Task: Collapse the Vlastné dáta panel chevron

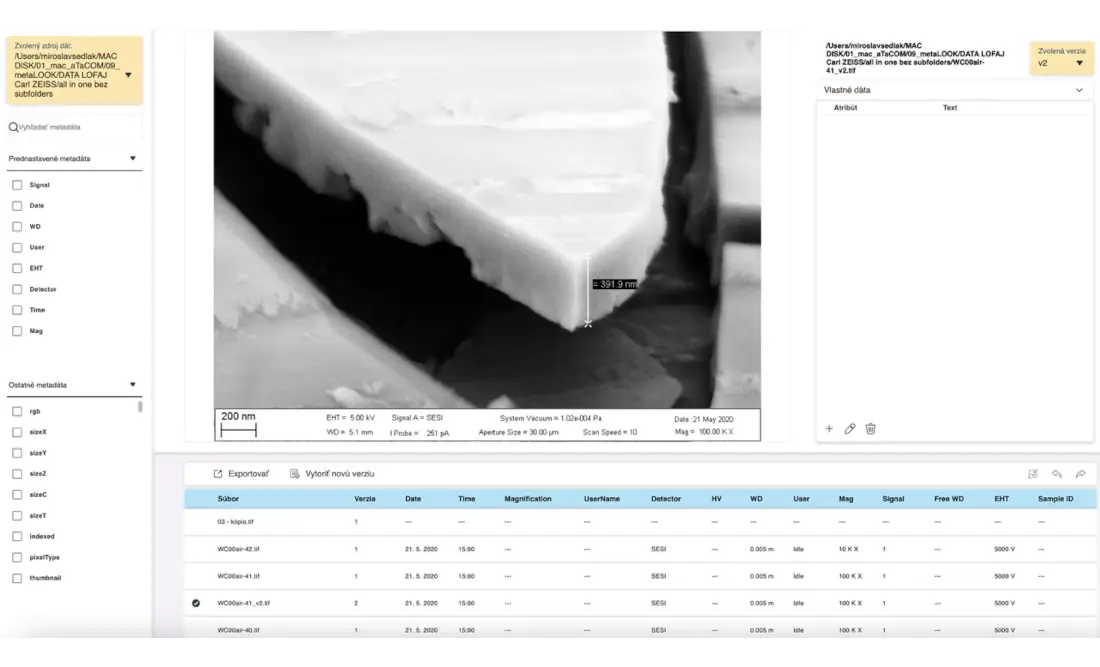Action: pyautogui.click(x=1079, y=90)
